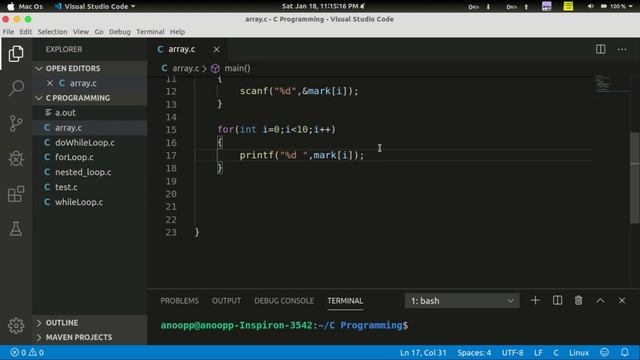Screen dimensions: 640x360
Task: Expand the Outline section
Action: click(90, 322)
